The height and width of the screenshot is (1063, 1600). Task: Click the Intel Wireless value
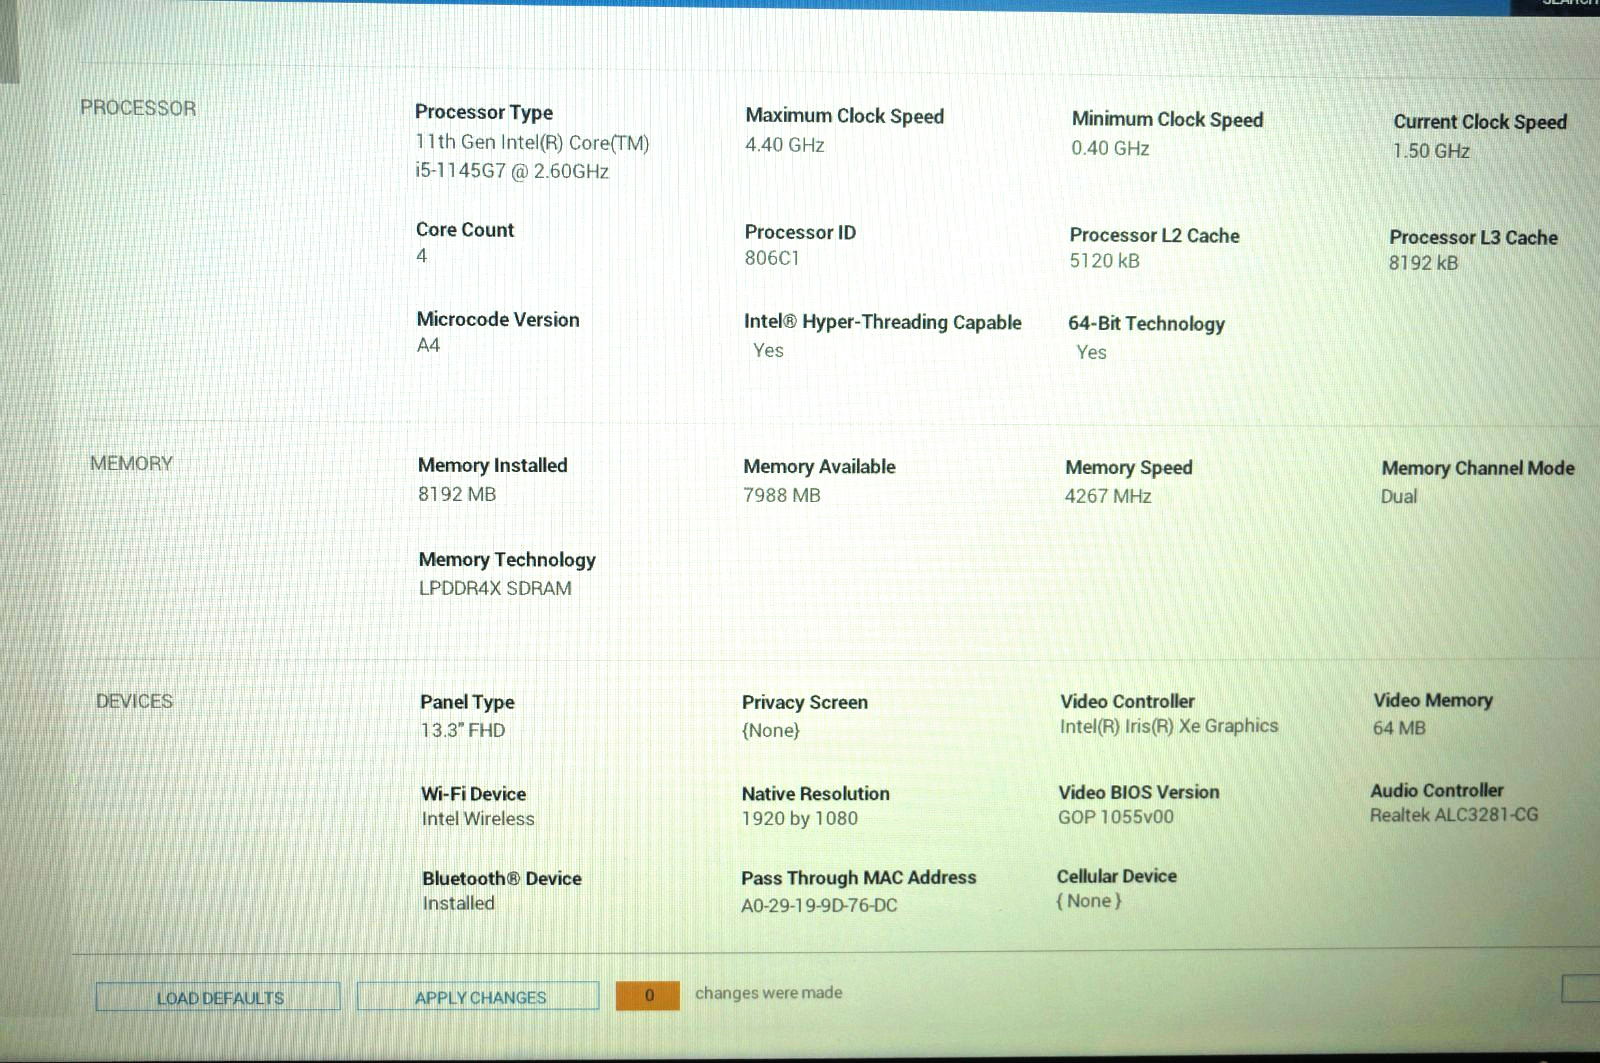pos(478,819)
